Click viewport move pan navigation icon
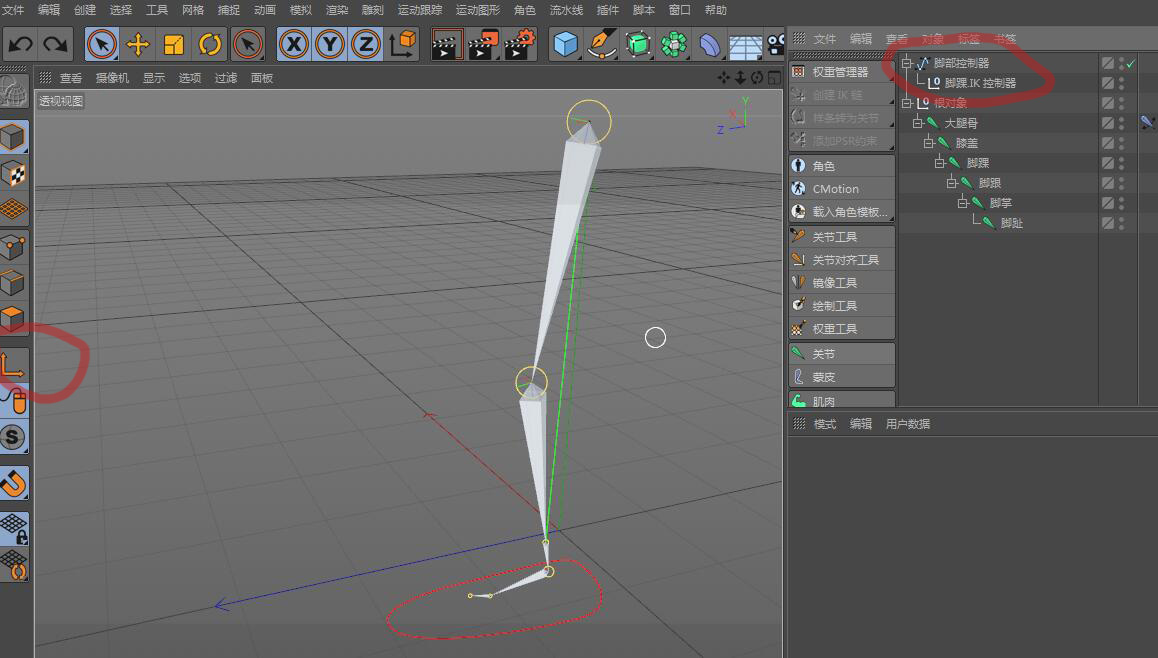This screenshot has width=1158, height=658. (723, 78)
